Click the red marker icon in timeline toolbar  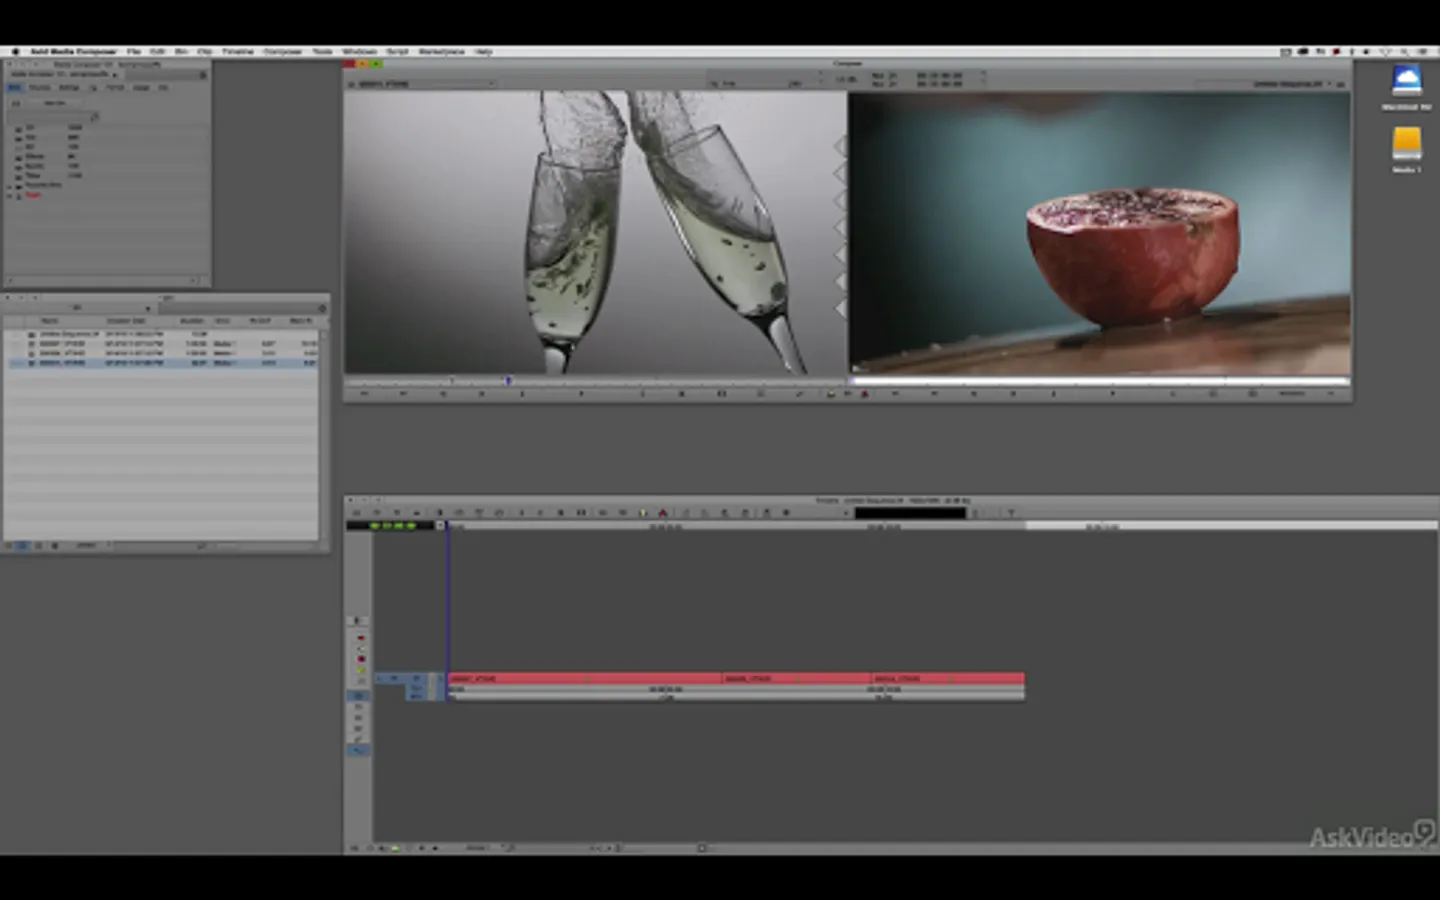coord(662,513)
